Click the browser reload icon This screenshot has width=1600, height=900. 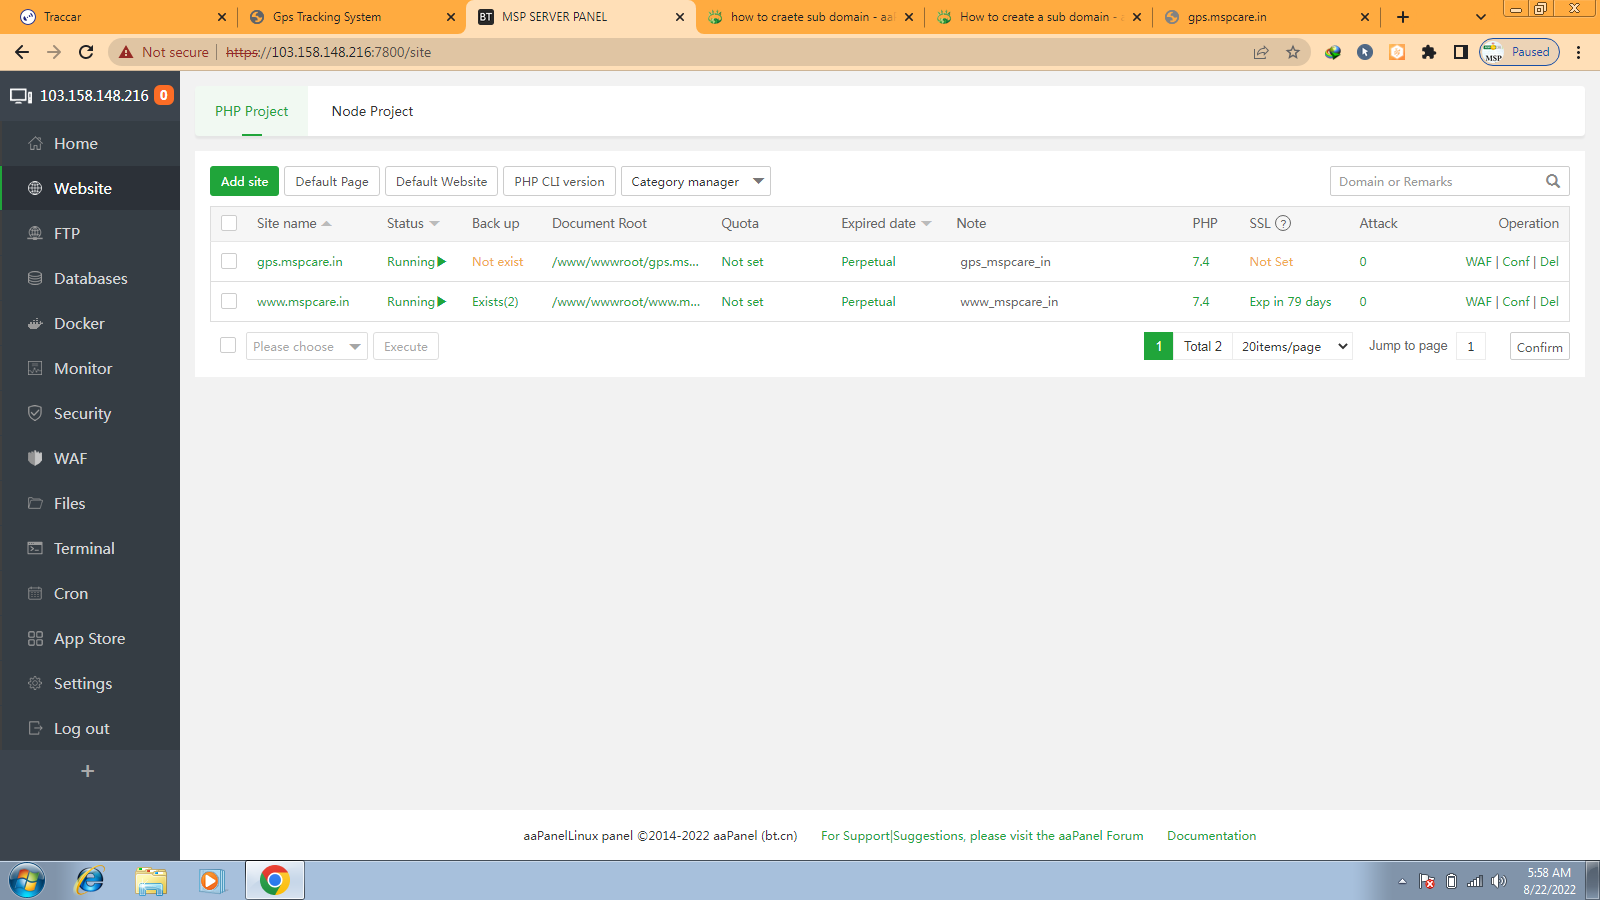[x=86, y=52]
